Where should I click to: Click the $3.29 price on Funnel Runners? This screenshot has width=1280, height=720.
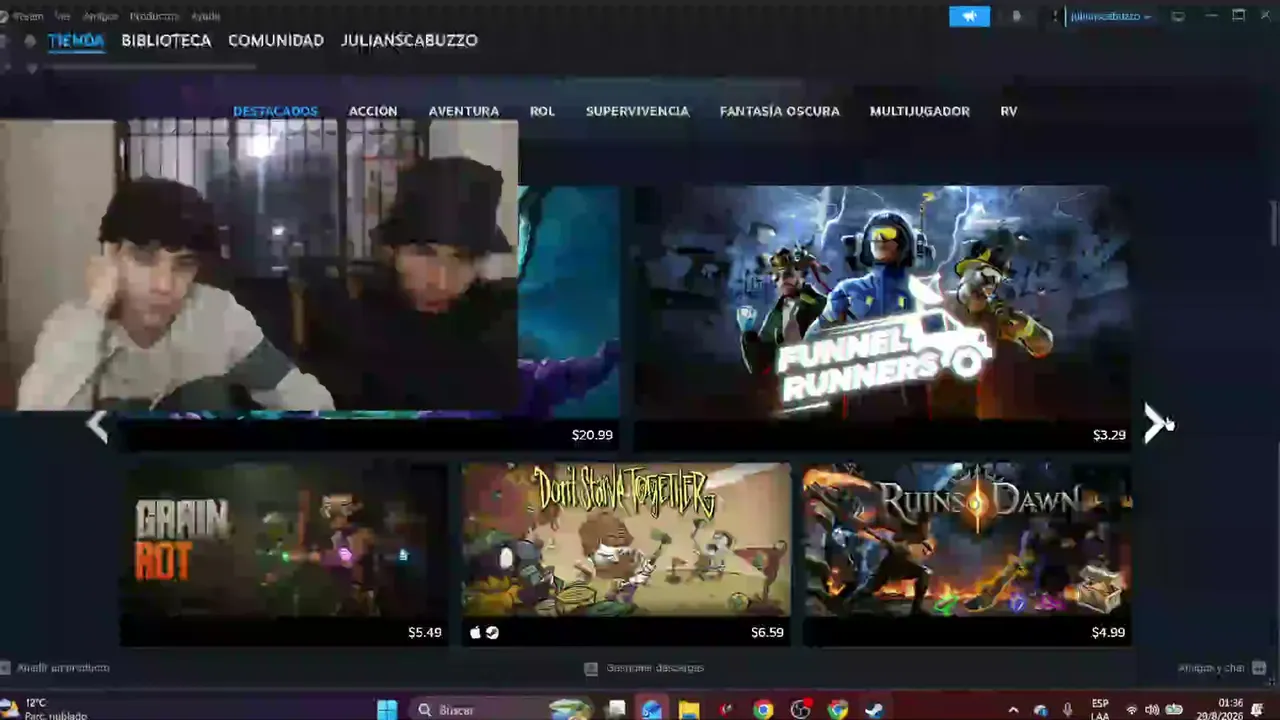1109,435
